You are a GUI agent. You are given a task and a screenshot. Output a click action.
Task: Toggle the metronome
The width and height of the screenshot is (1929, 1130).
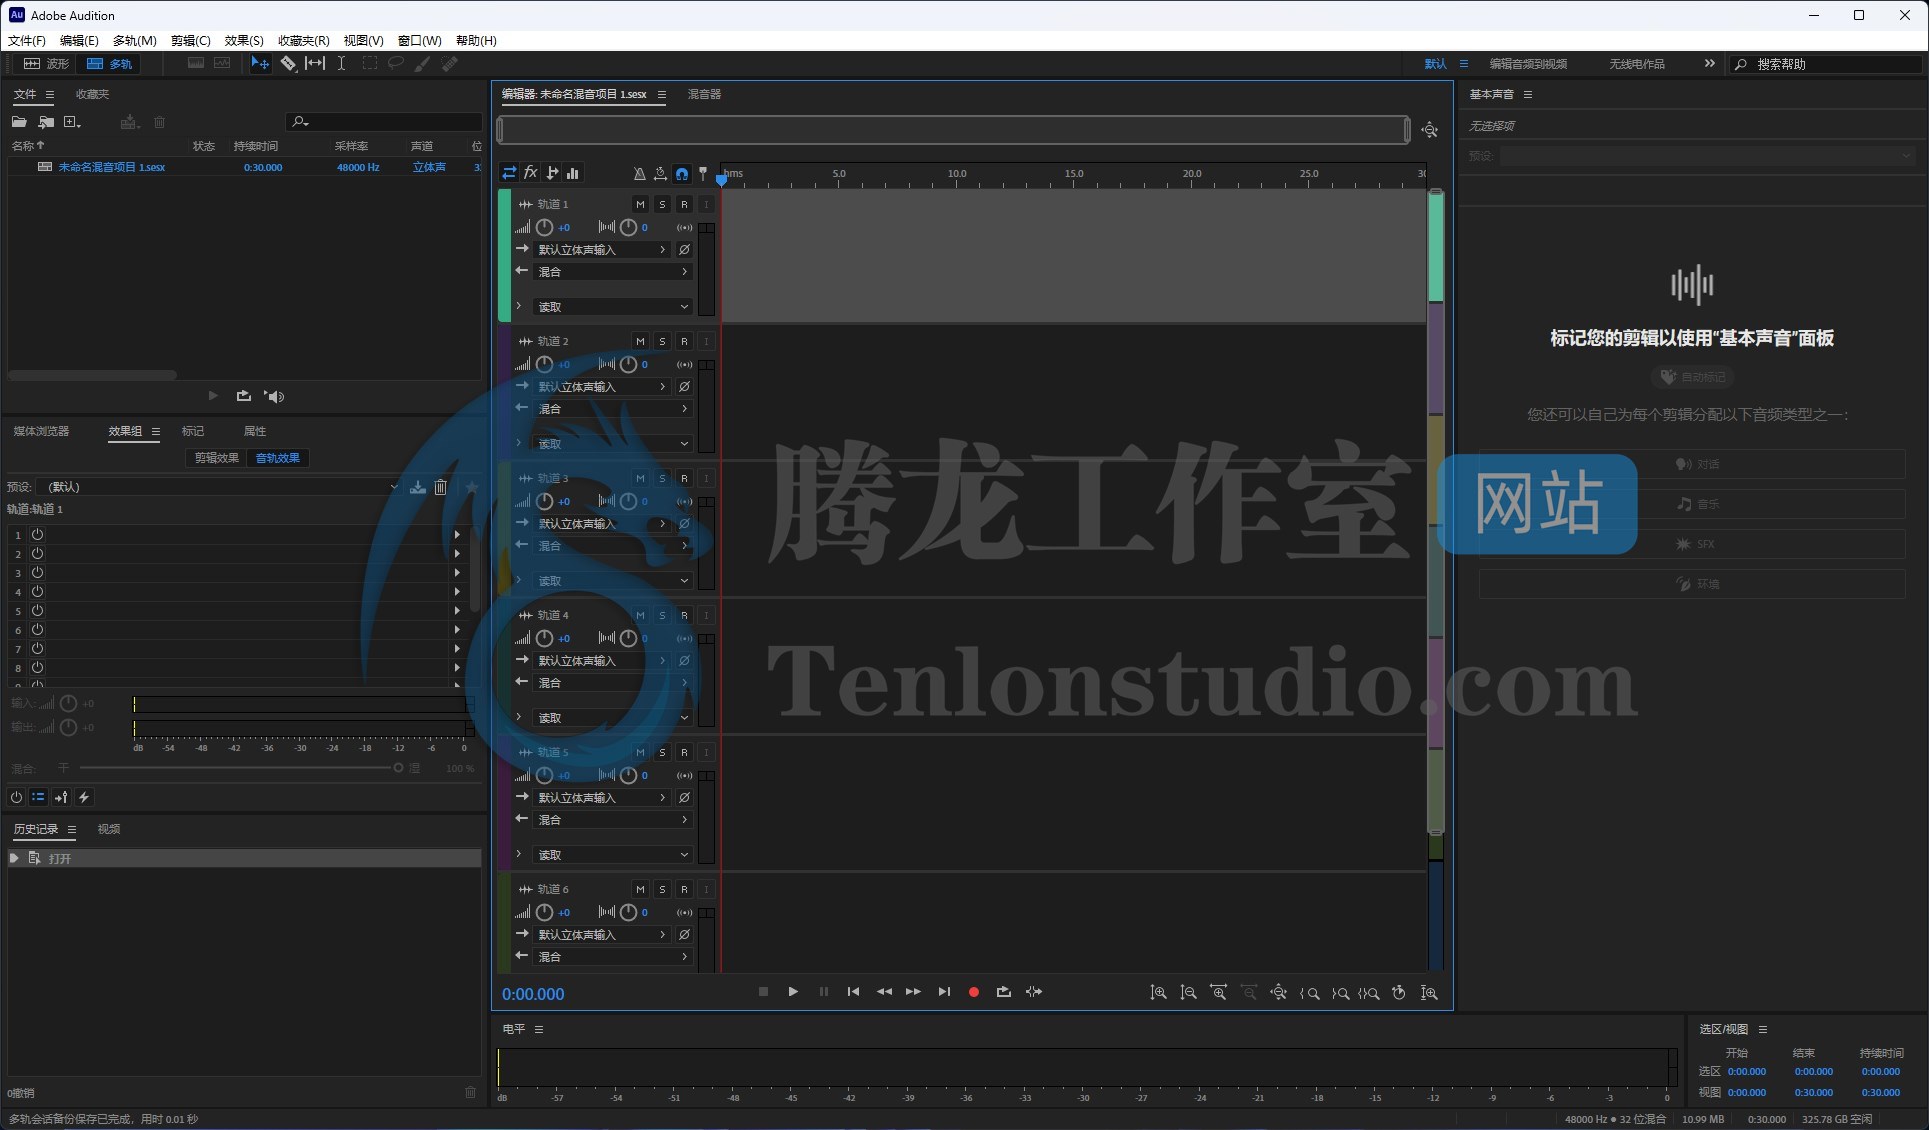(639, 173)
